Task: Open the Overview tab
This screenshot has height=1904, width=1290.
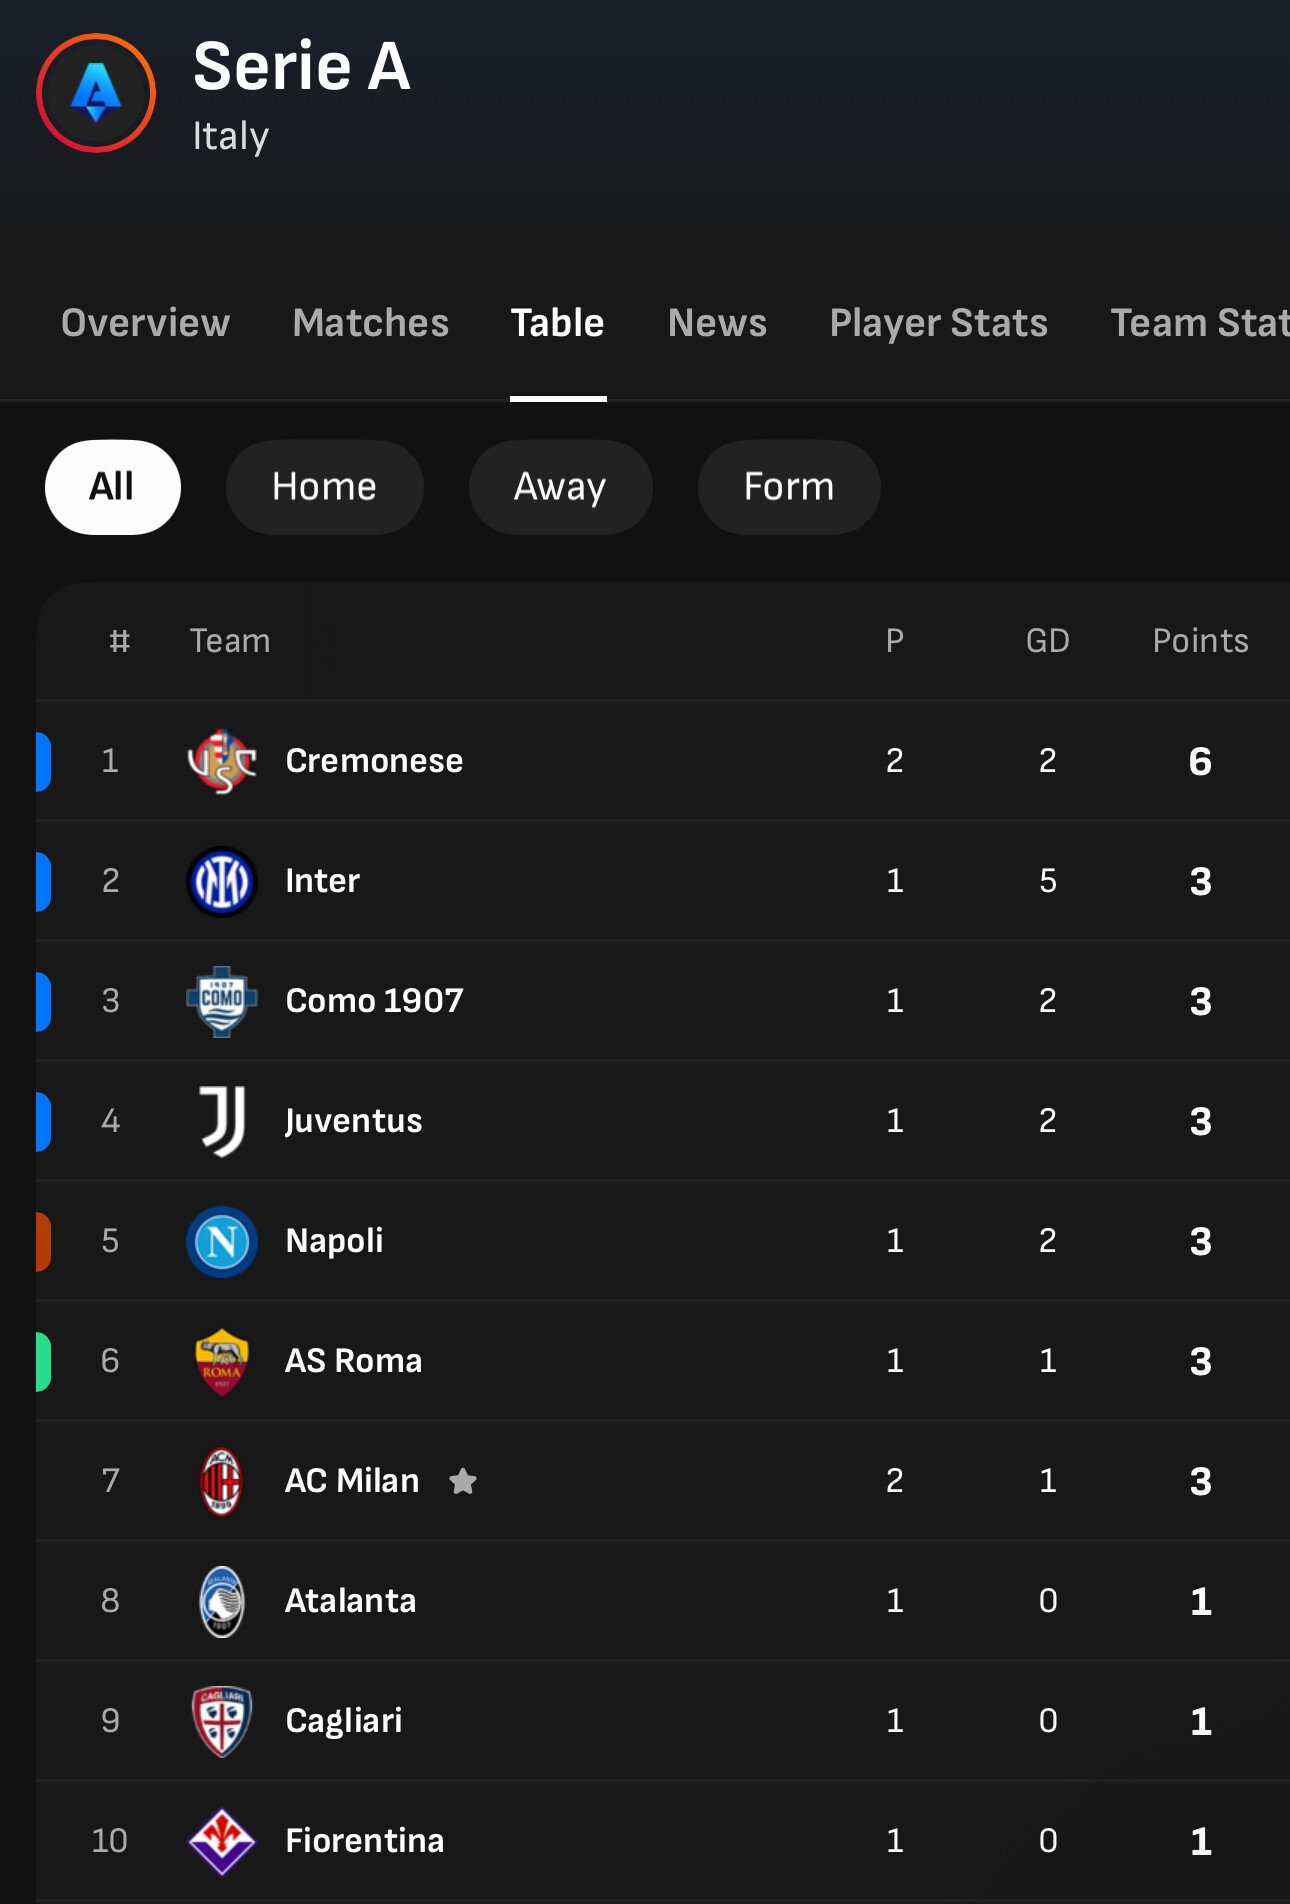Action: point(145,323)
